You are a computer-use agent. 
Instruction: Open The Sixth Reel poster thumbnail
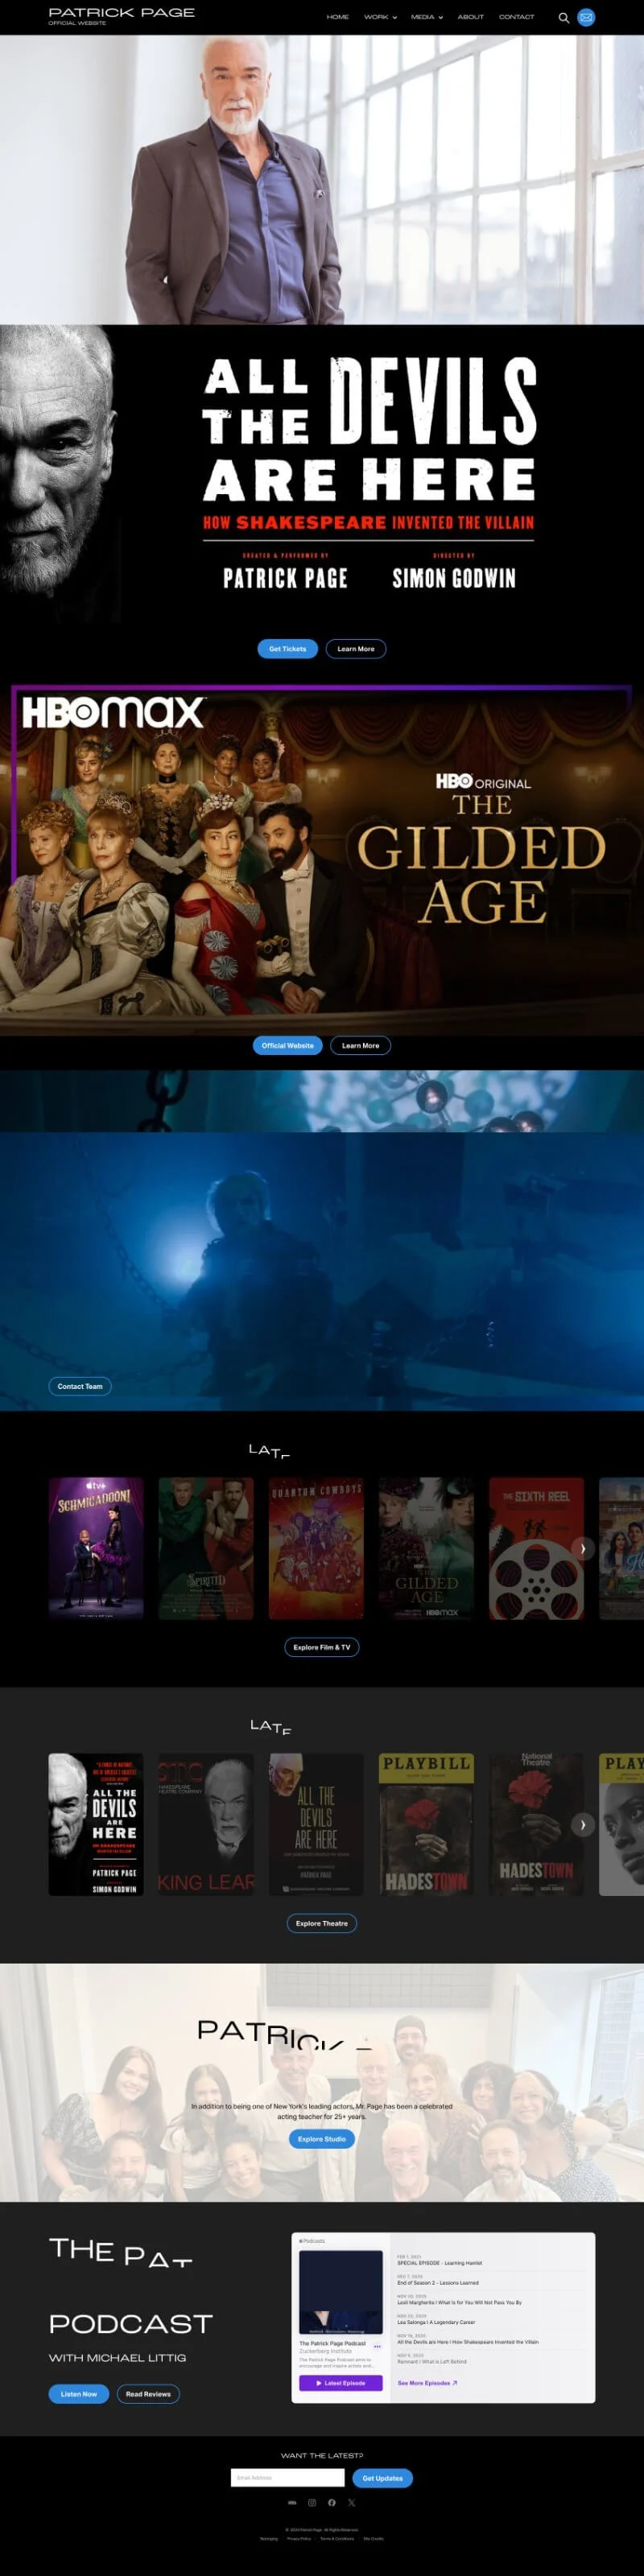click(x=536, y=1549)
